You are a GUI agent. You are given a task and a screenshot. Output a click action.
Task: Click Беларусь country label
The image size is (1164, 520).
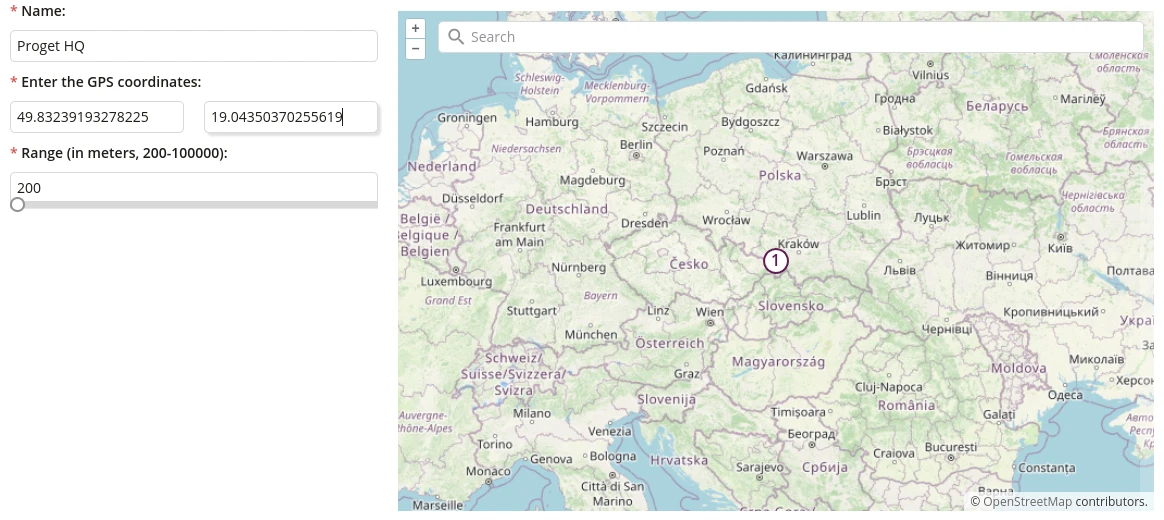click(998, 106)
